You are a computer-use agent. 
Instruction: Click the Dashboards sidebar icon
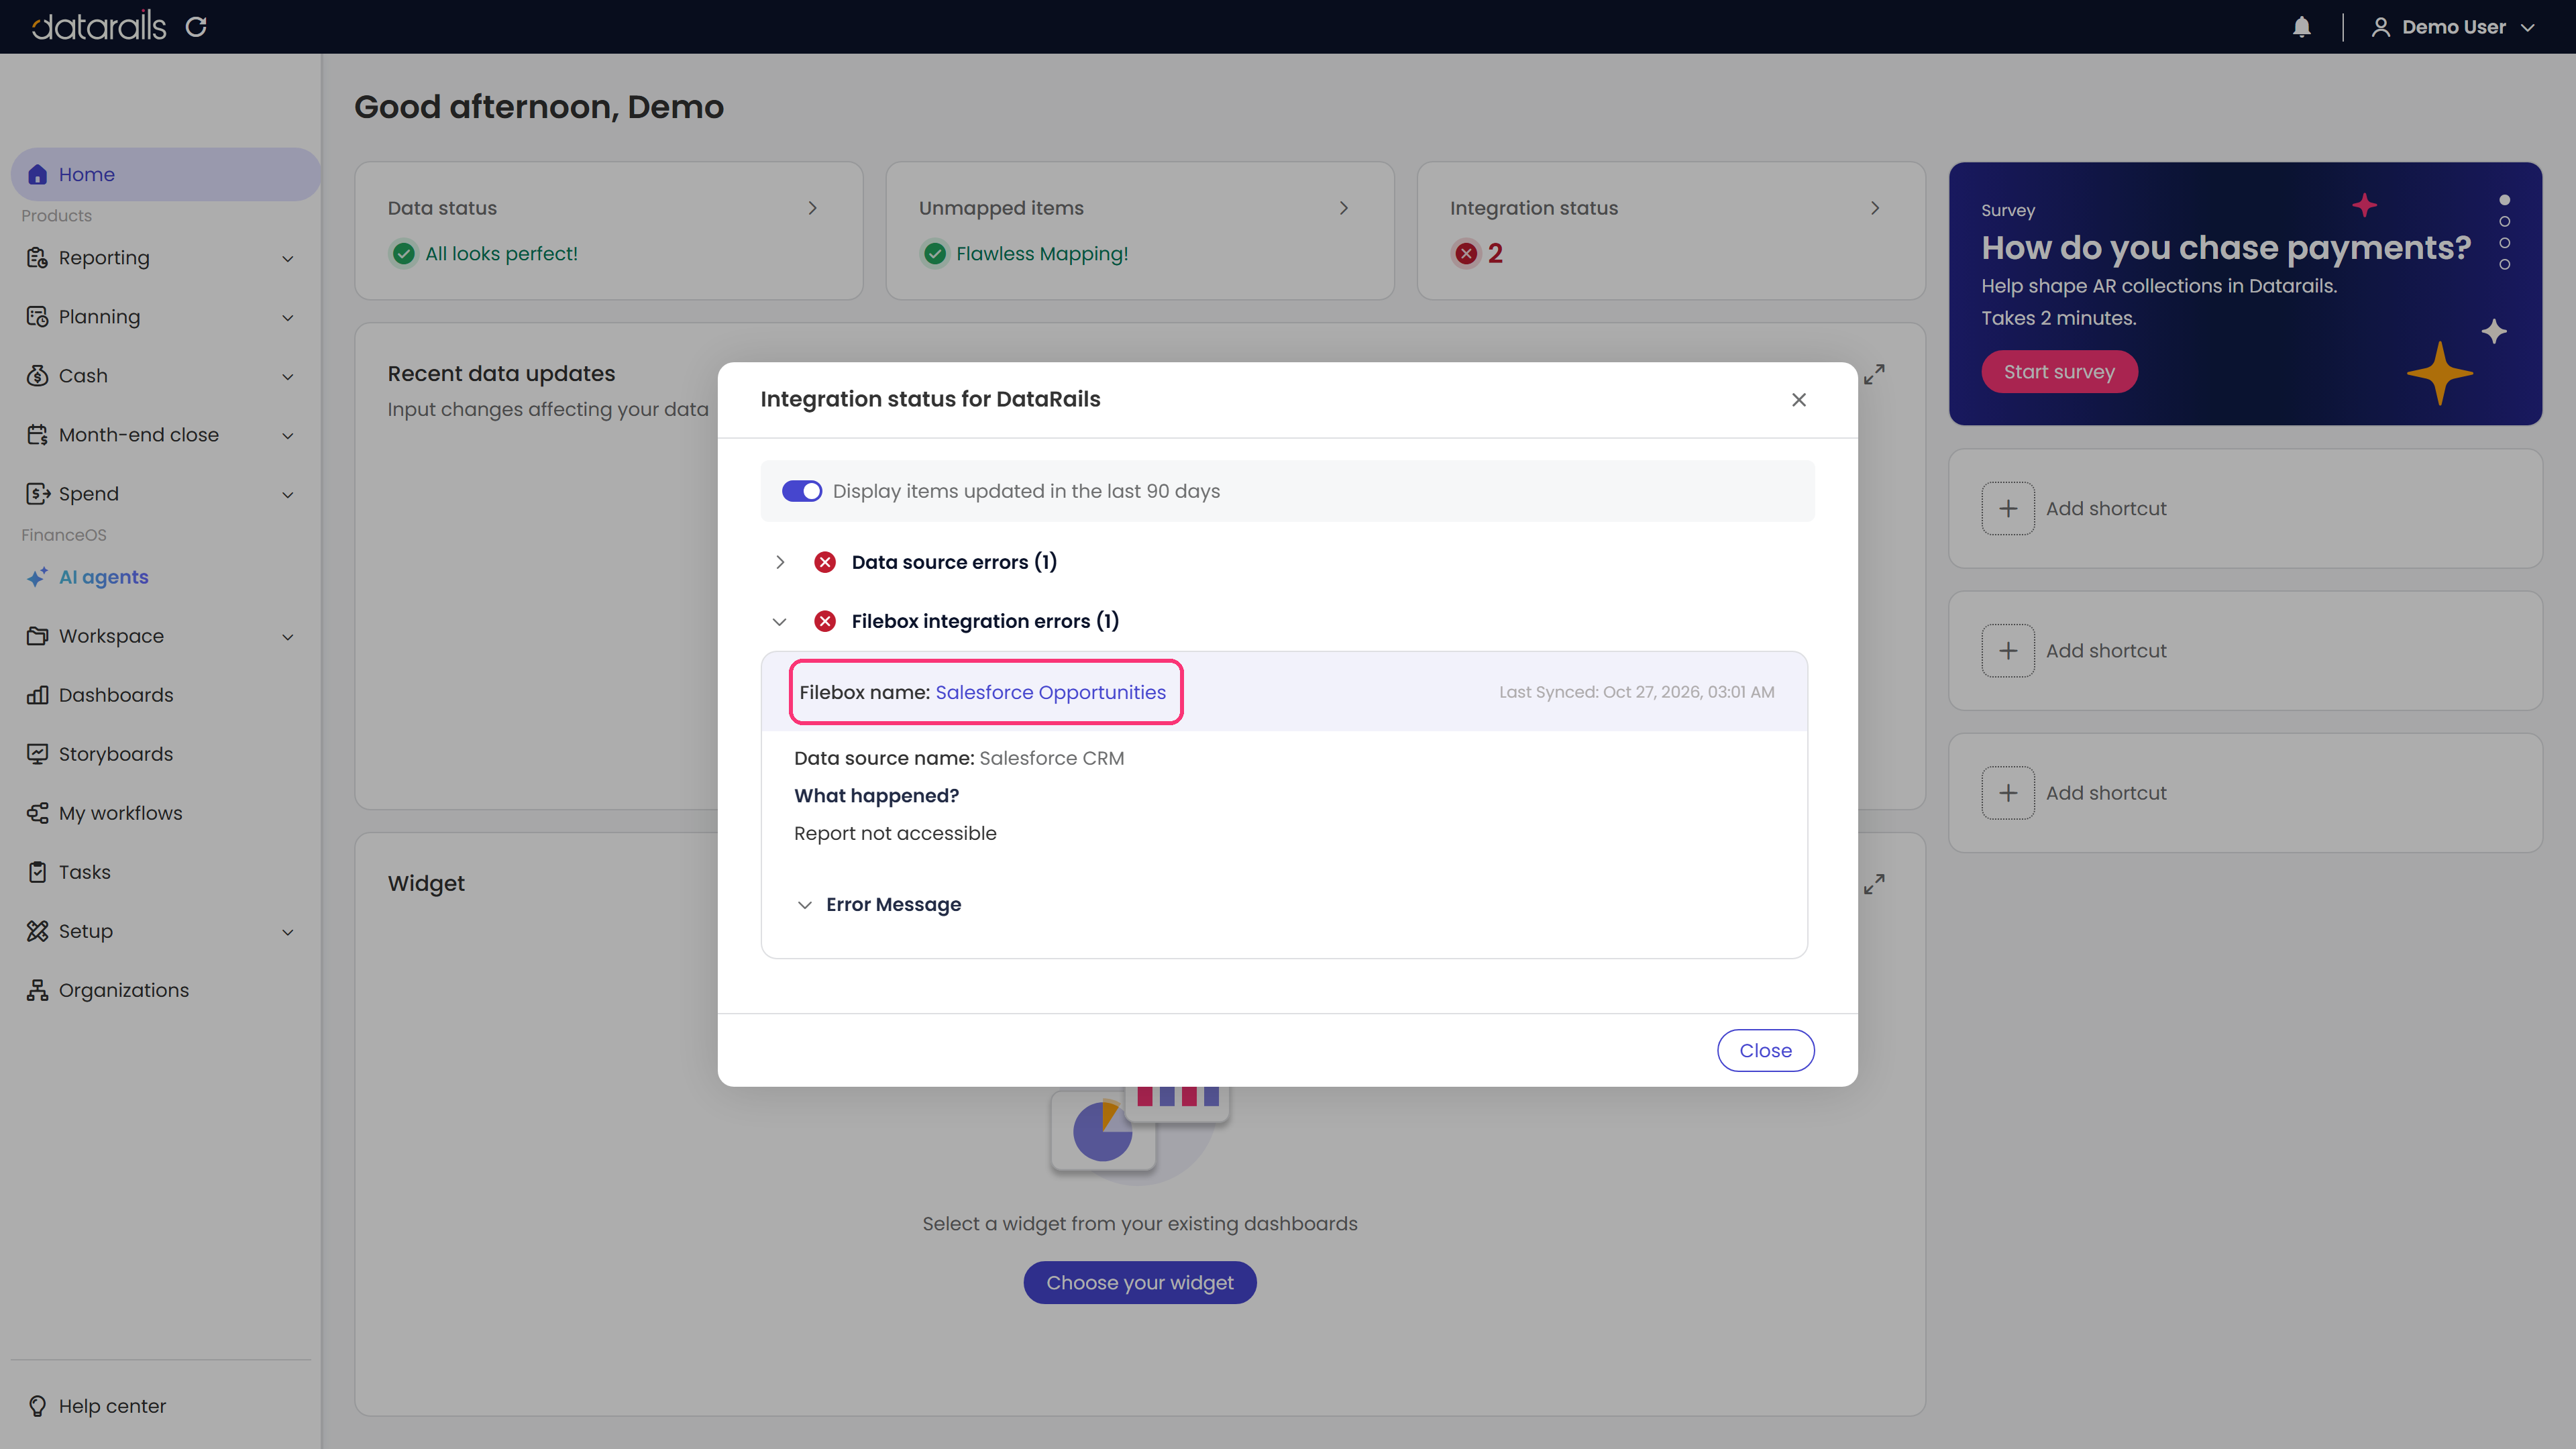[x=37, y=695]
